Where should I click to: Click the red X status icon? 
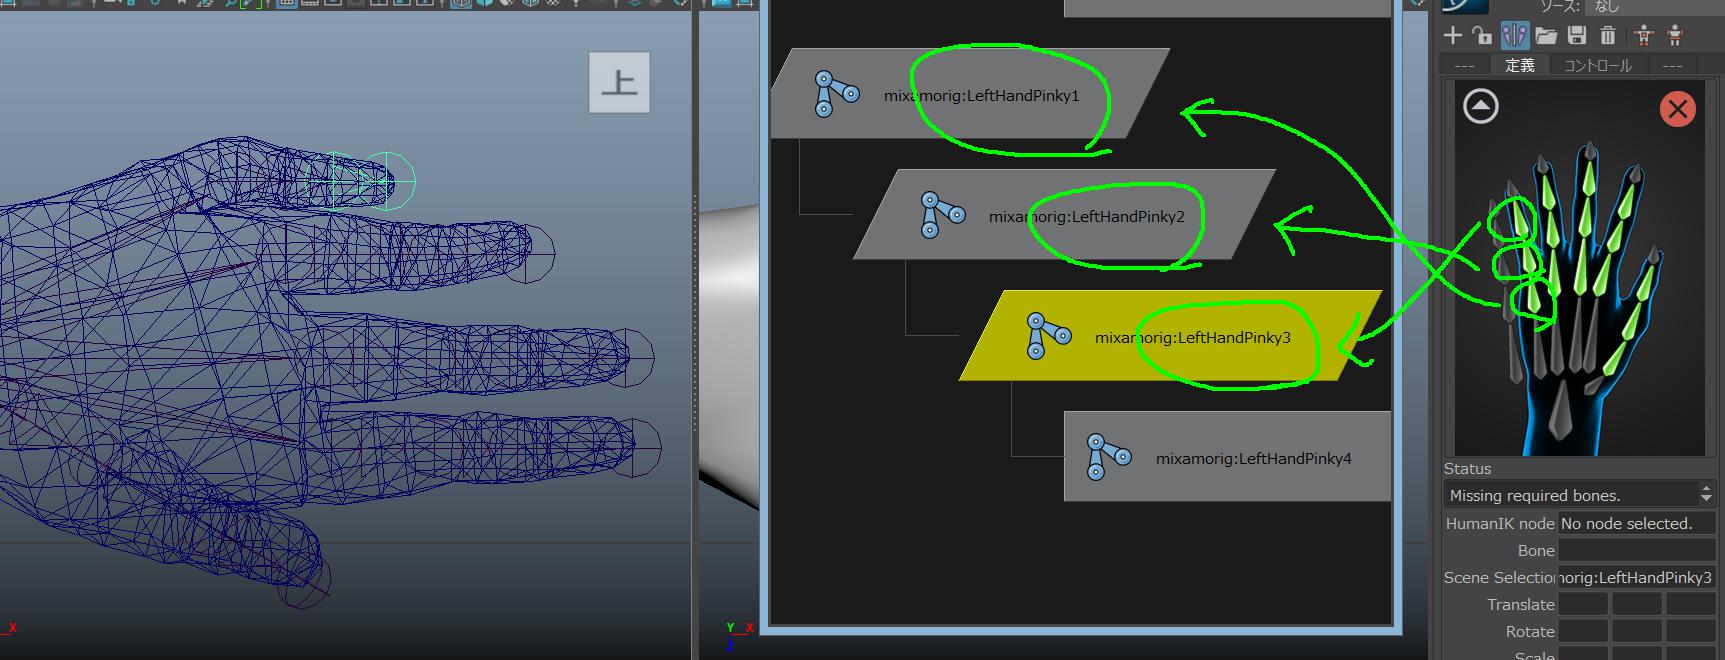coord(1678,109)
